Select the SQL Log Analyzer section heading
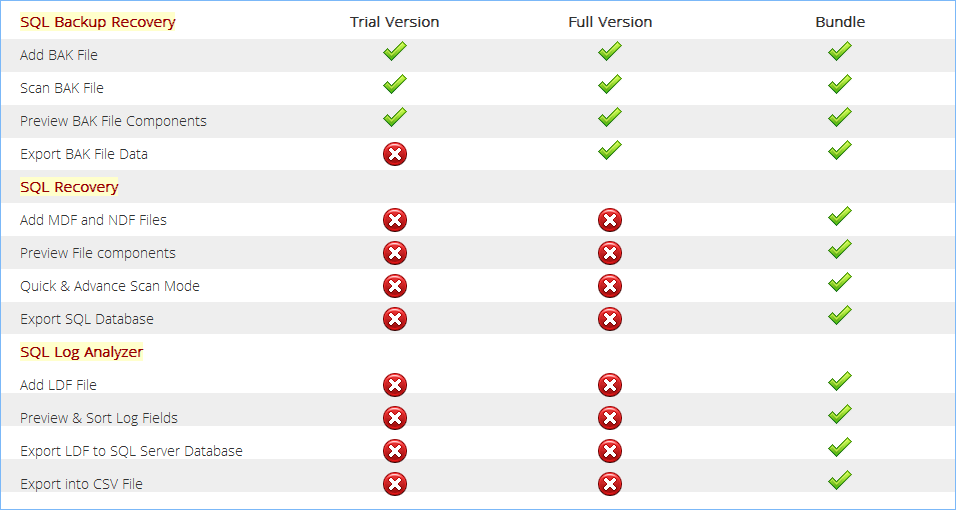Screen dimensions: 956x510 (x=81, y=352)
